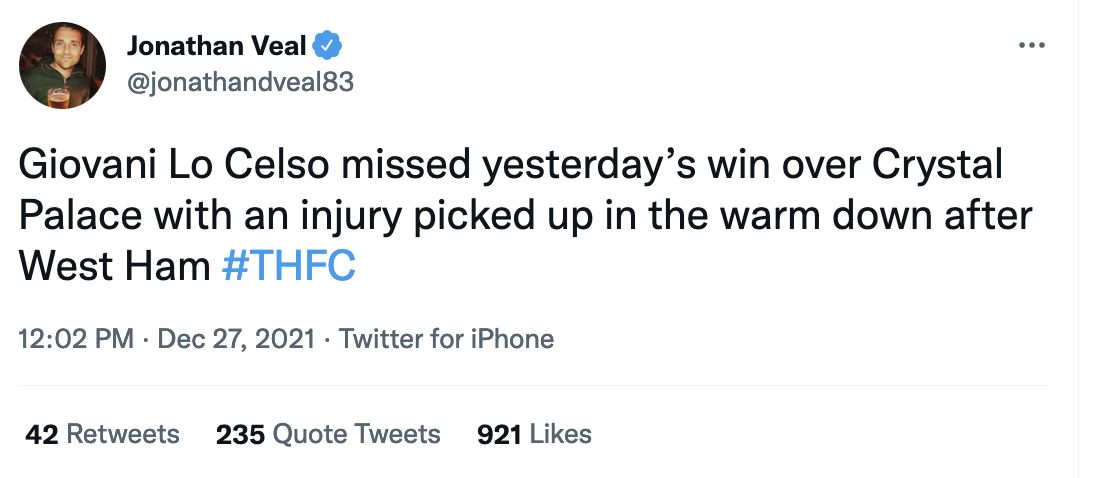Open Jonathan Veal's profile photo
This screenshot has width=1108, height=478.
click(x=62, y=65)
